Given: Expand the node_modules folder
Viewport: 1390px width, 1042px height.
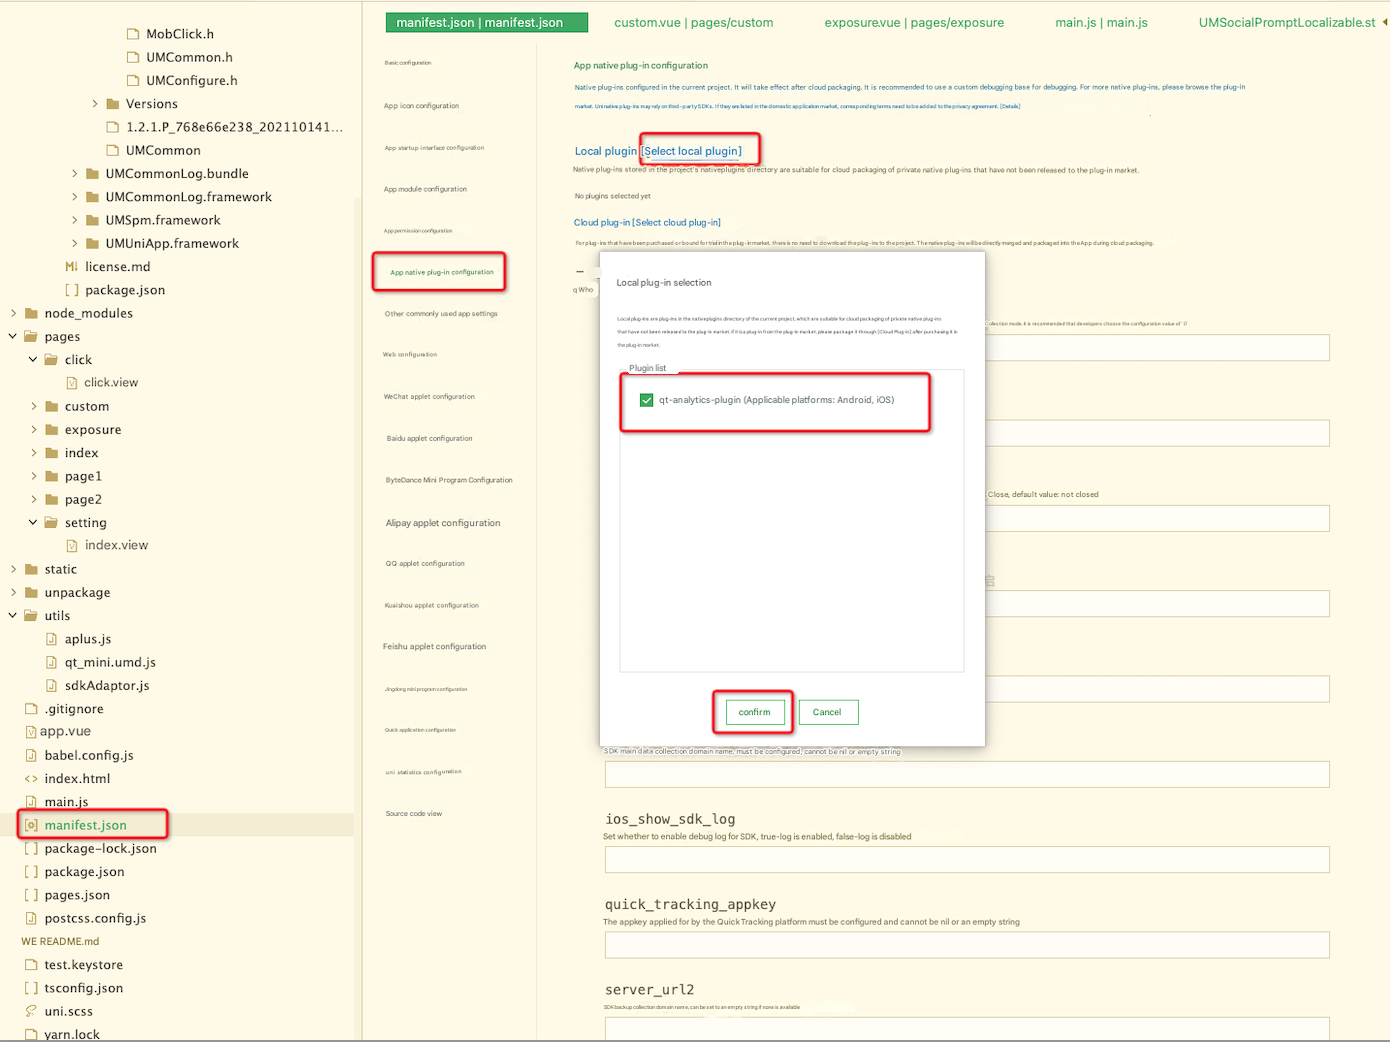Looking at the screenshot, I should click(x=13, y=313).
